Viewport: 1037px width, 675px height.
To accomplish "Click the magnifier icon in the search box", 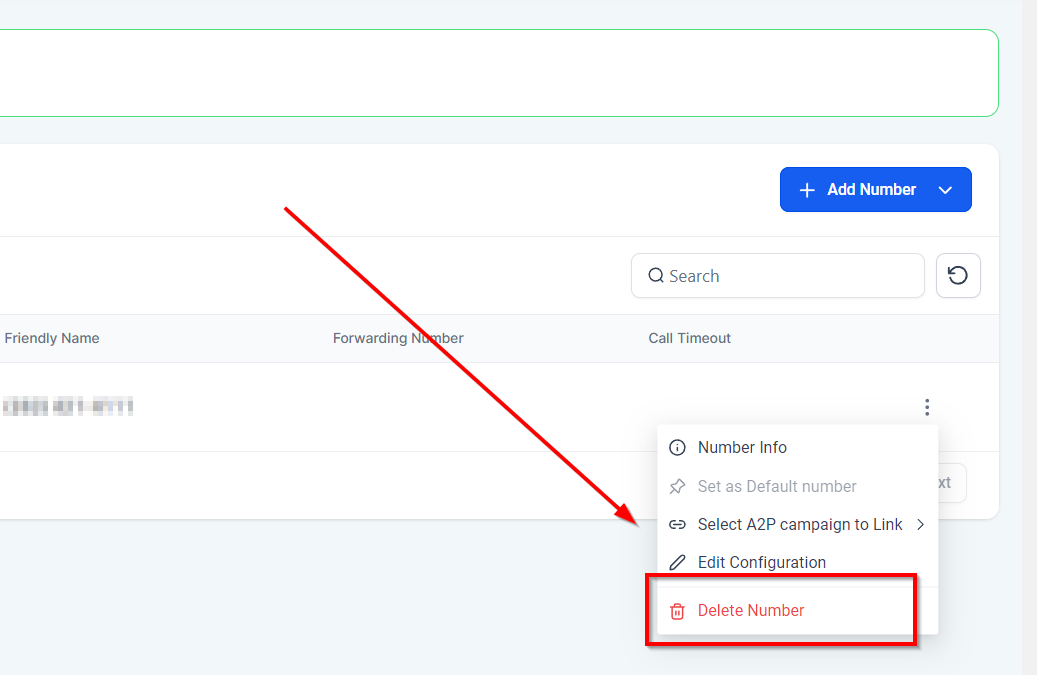I will 656,276.
